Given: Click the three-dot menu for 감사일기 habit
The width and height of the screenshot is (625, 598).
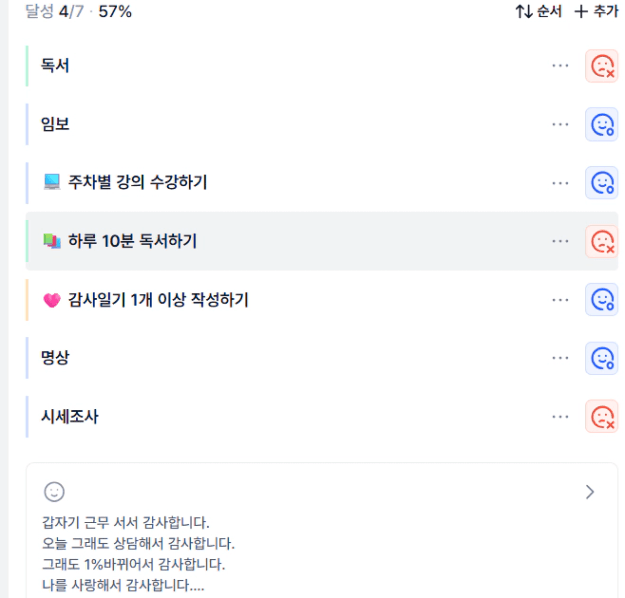Looking at the screenshot, I should pos(560,299).
